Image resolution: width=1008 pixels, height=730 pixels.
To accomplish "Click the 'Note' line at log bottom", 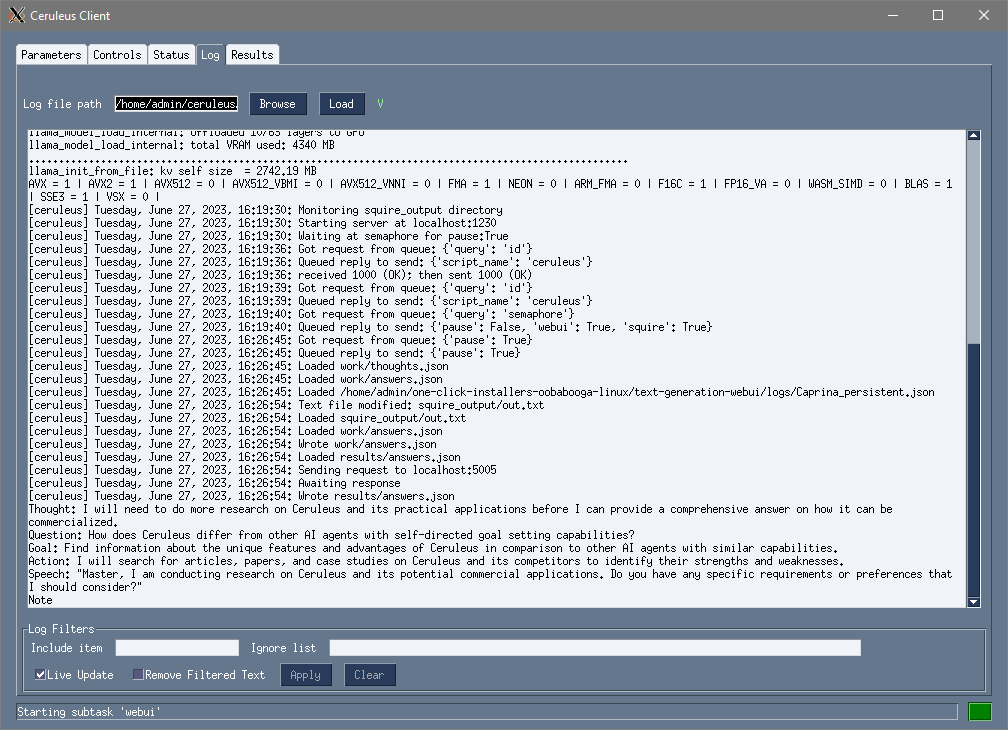I will pos(40,600).
